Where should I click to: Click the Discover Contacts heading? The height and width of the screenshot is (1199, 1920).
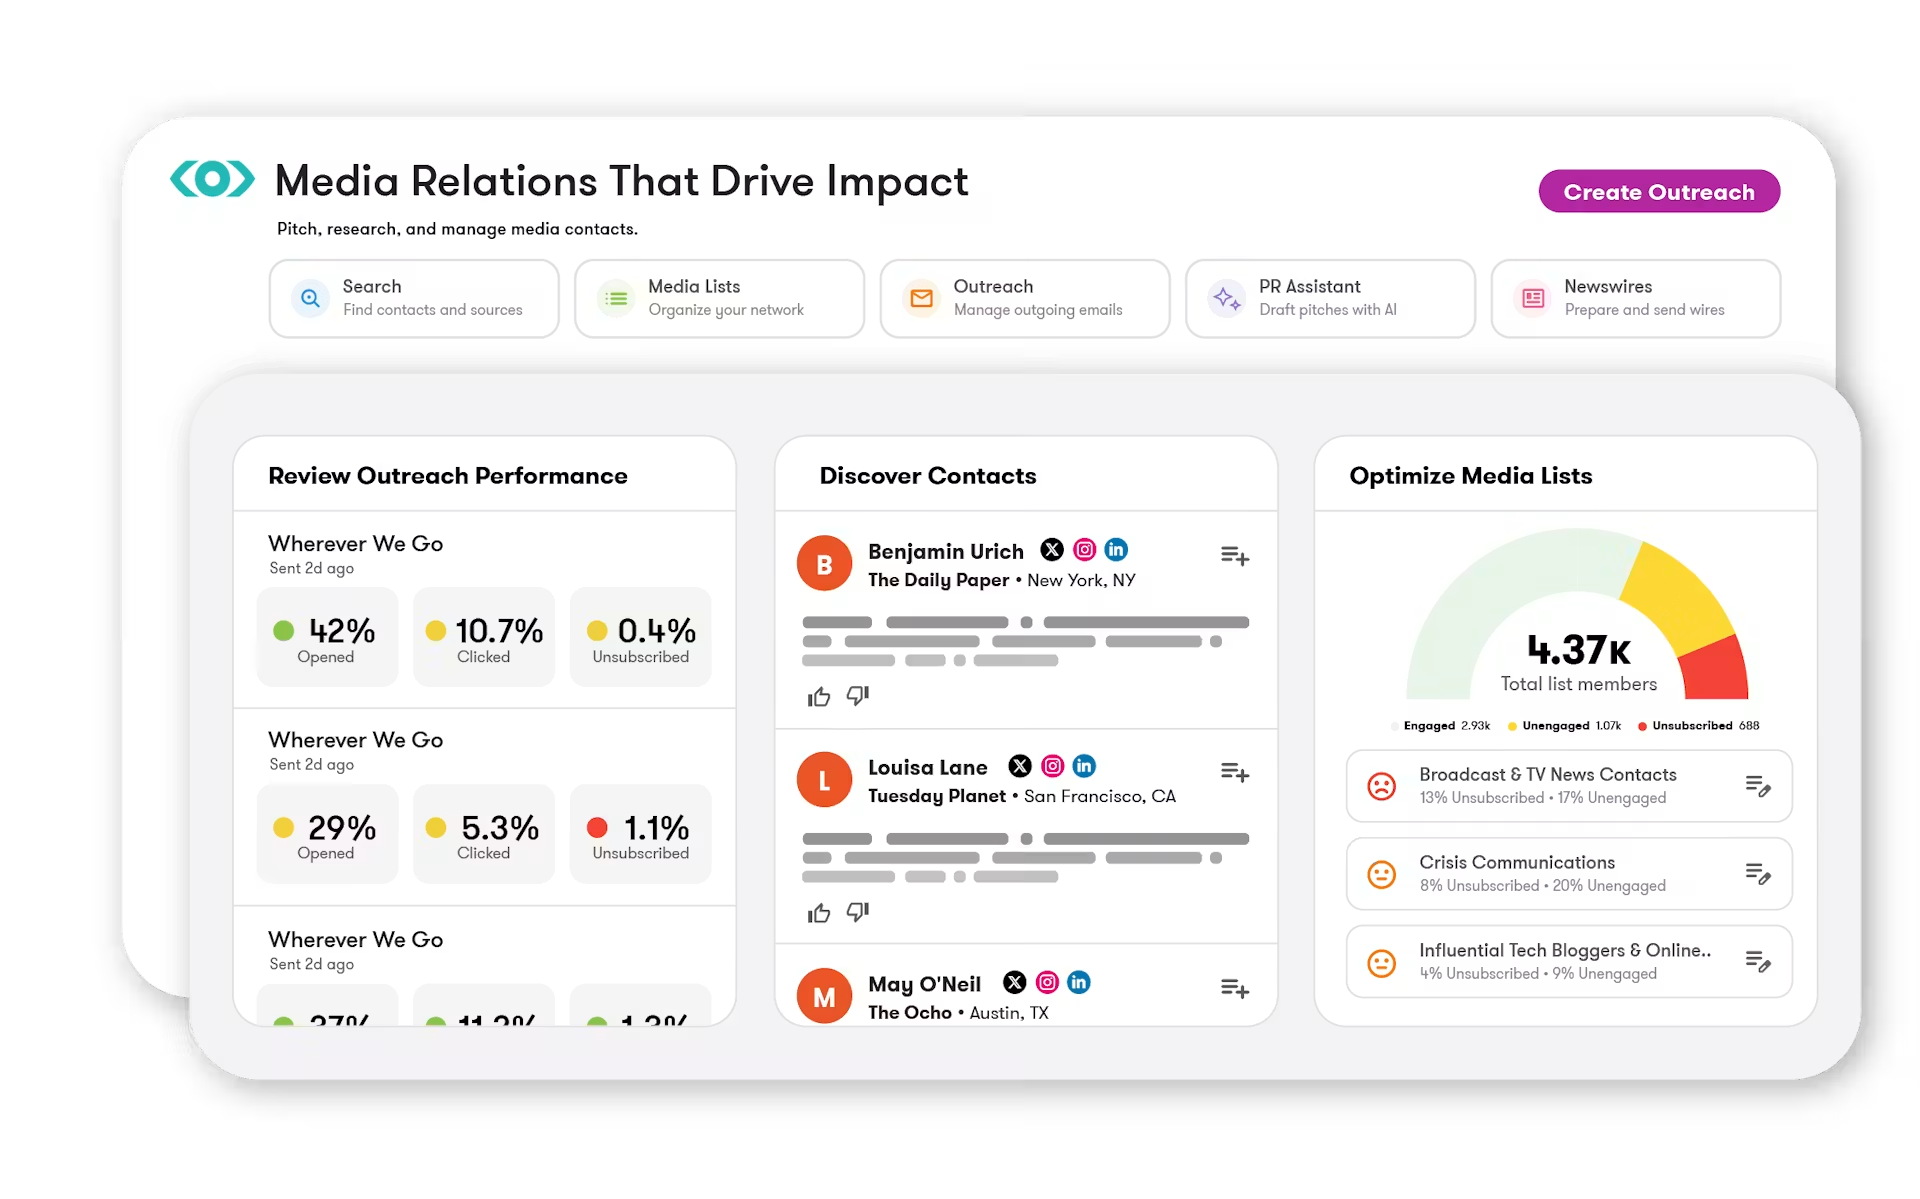tap(928, 476)
